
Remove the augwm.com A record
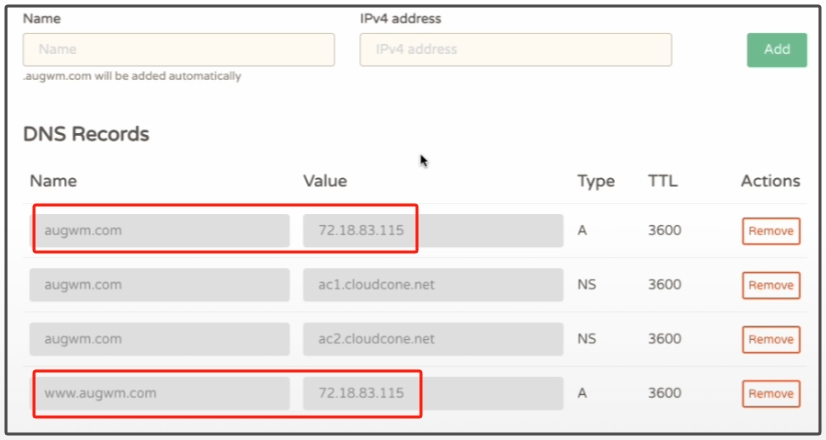point(770,231)
